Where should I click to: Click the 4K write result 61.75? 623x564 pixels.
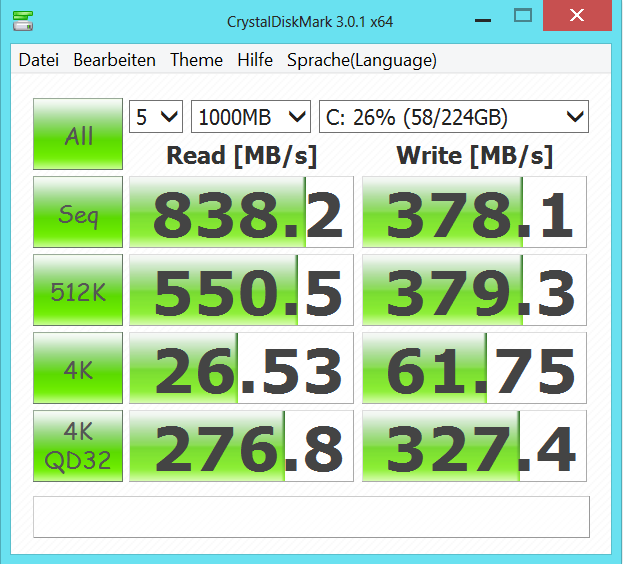pyautogui.click(x=474, y=368)
